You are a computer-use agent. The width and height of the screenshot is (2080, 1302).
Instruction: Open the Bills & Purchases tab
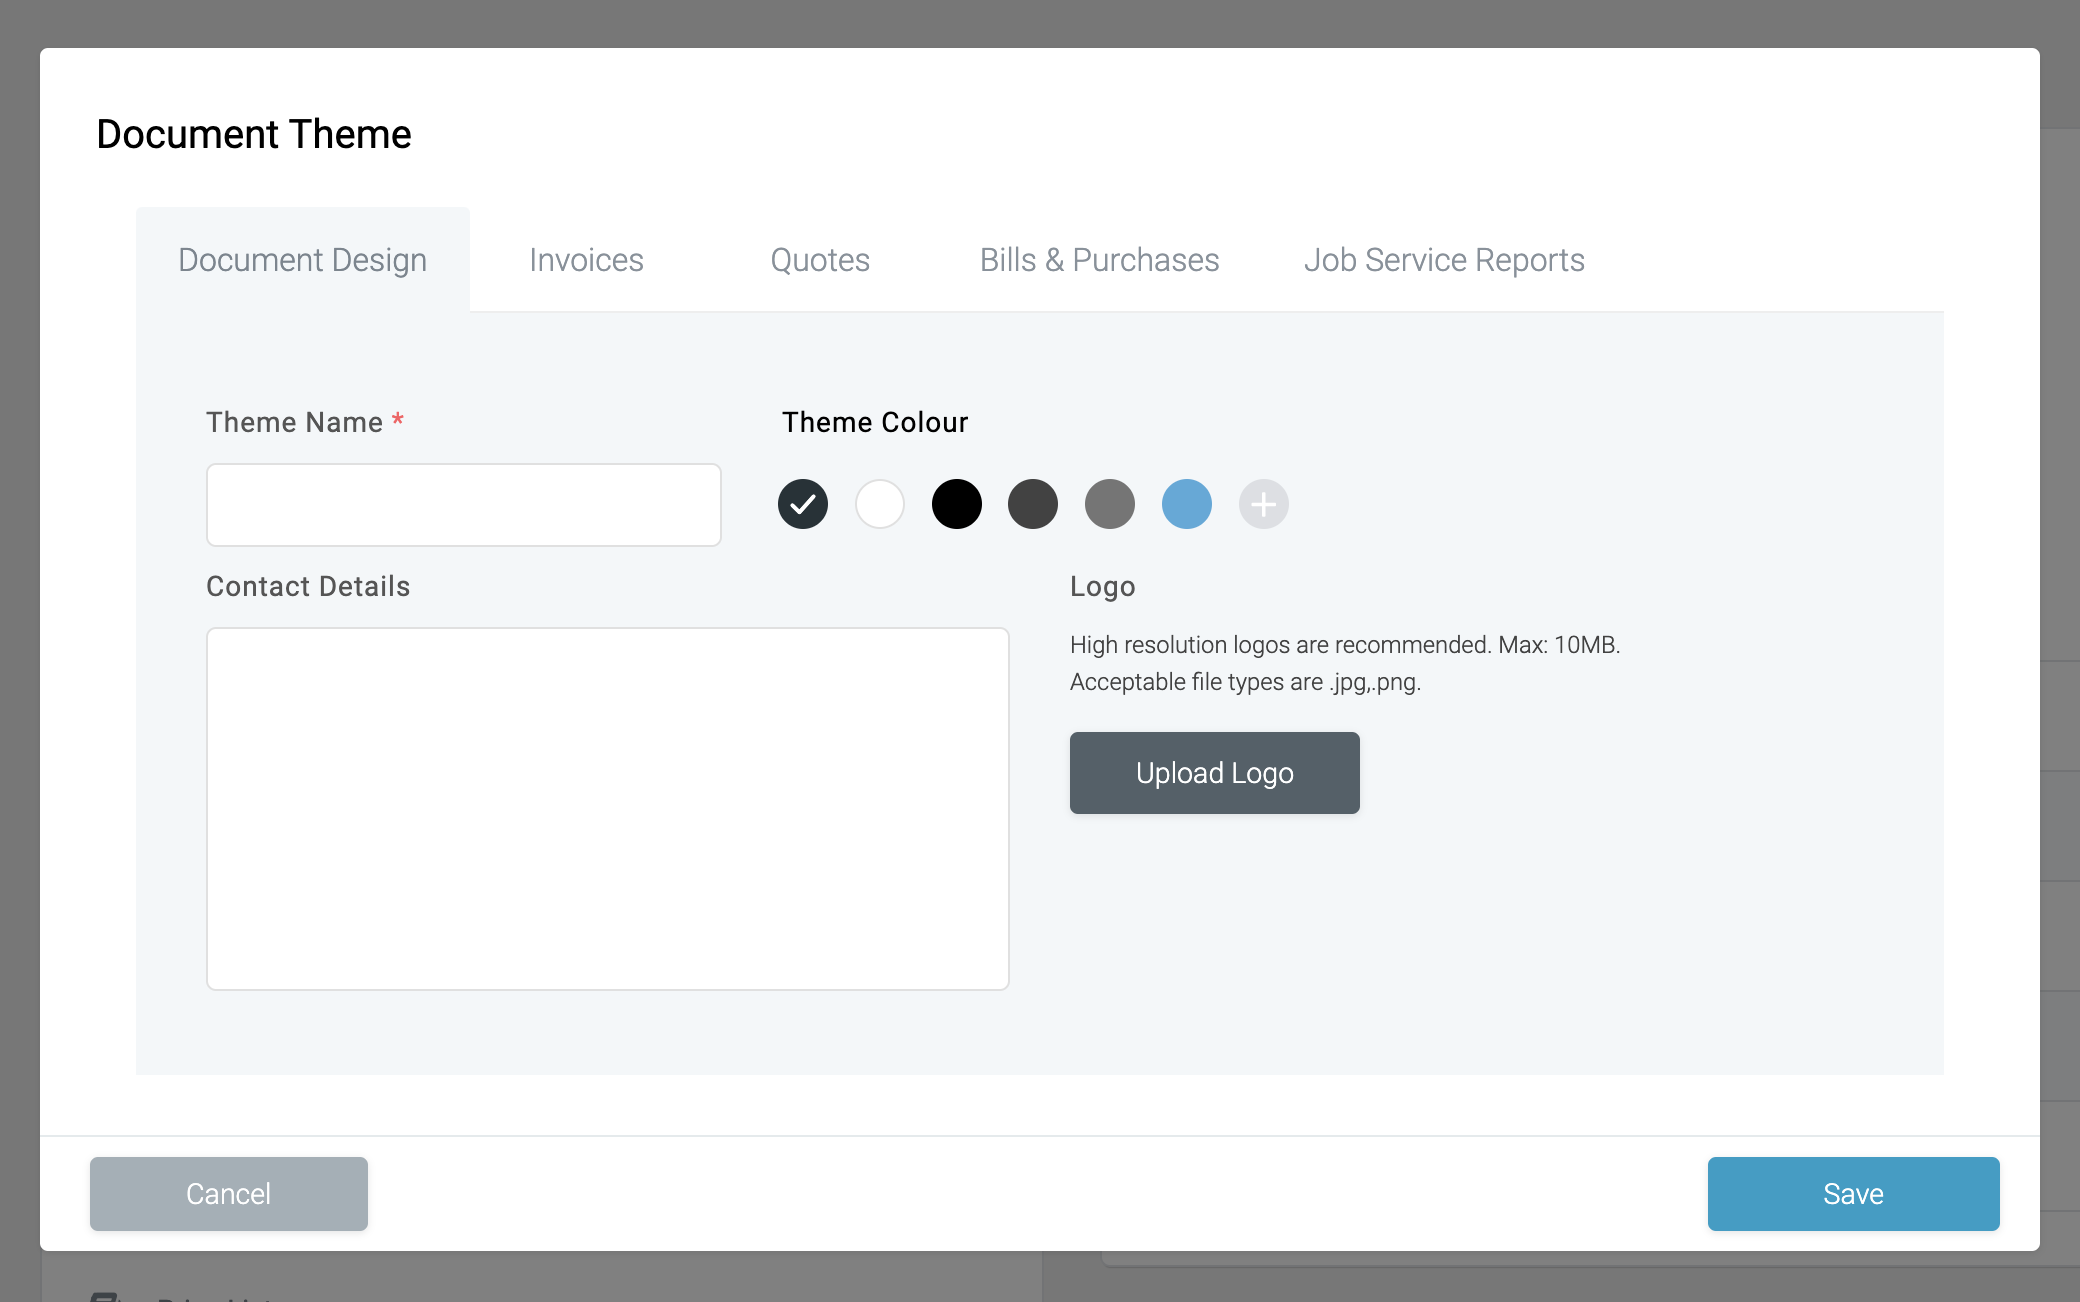pos(1099,259)
